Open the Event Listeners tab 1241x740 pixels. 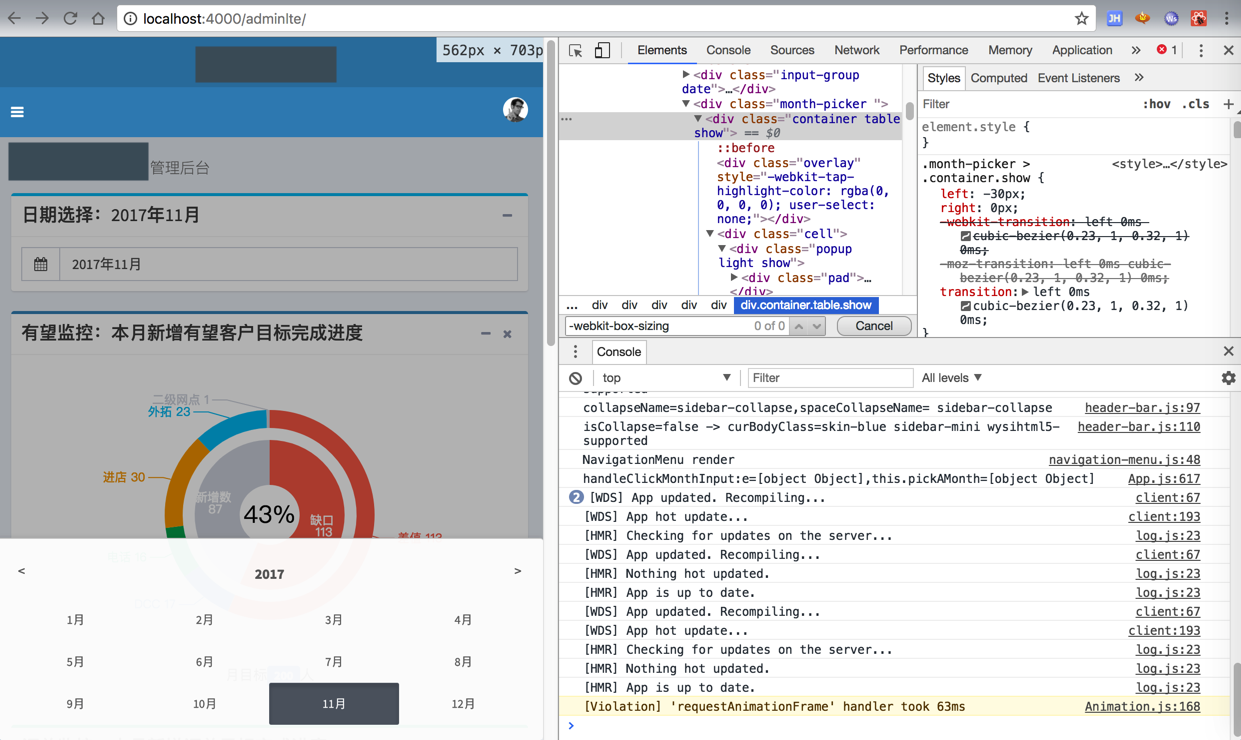1078,78
